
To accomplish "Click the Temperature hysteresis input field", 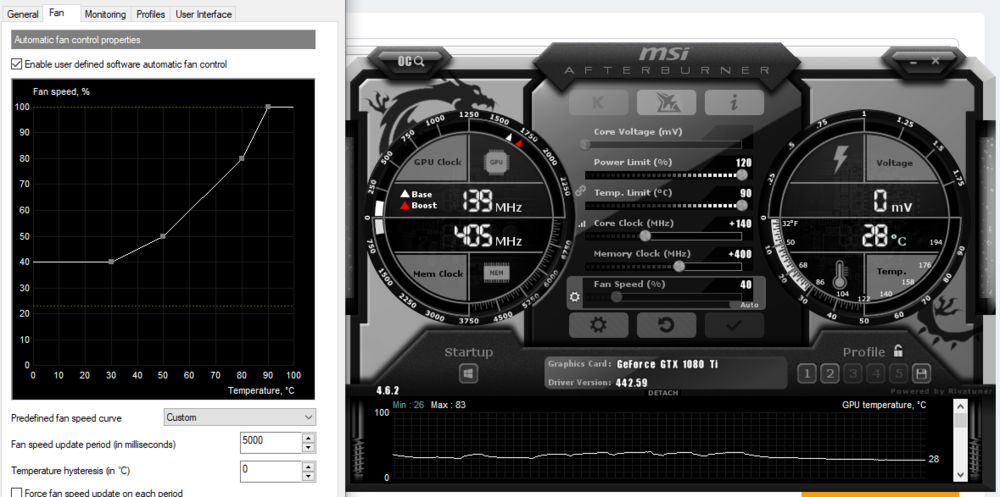I will point(270,471).
